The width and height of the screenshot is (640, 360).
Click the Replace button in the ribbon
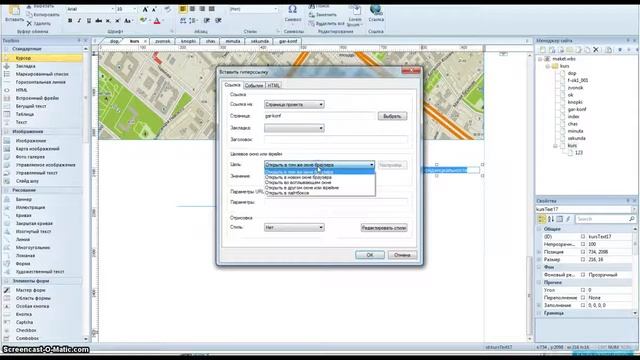coord(323,15)
